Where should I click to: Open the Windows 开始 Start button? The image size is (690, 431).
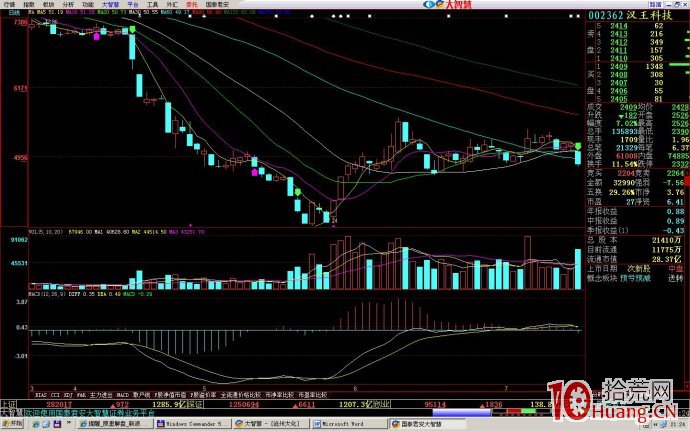click(11, 424)
